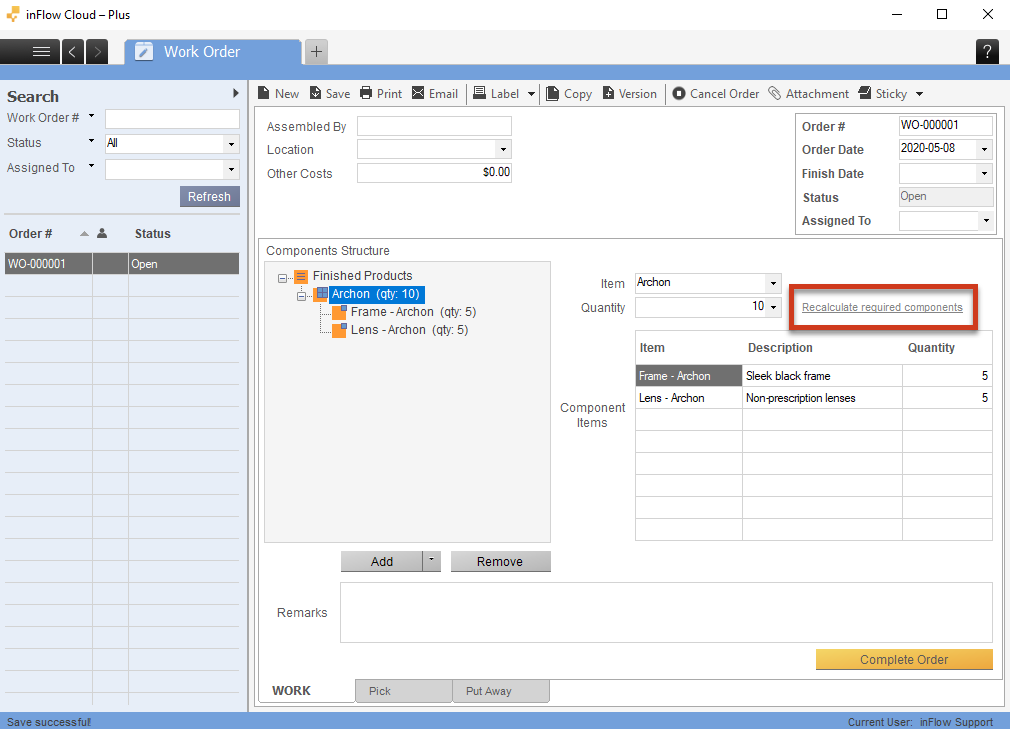Switch to the Pick tab
This screenshot has height=729, width=1010.
click(403, 691)
